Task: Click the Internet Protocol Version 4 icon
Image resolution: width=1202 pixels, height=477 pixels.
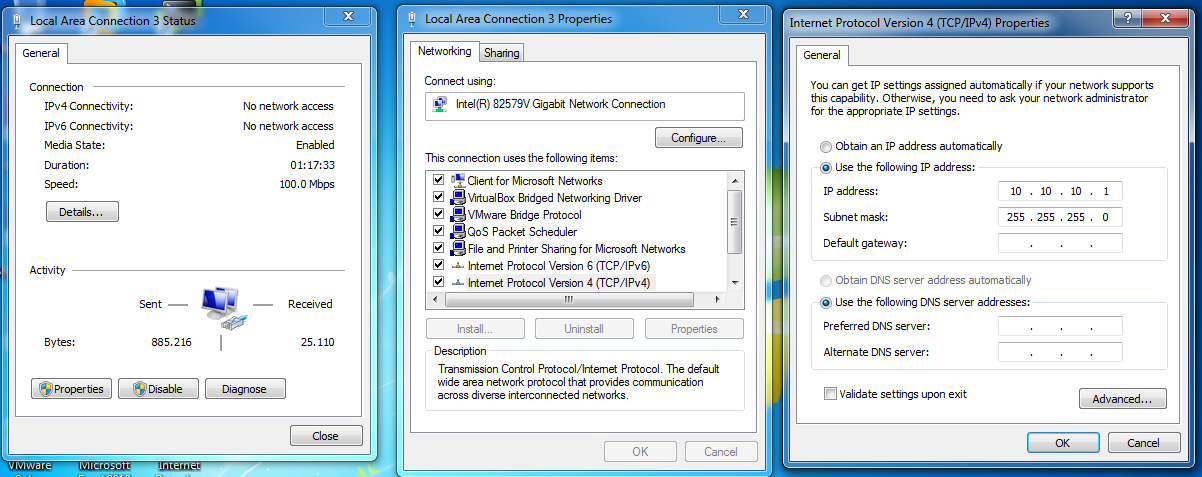Action: (x=458, y=283)
